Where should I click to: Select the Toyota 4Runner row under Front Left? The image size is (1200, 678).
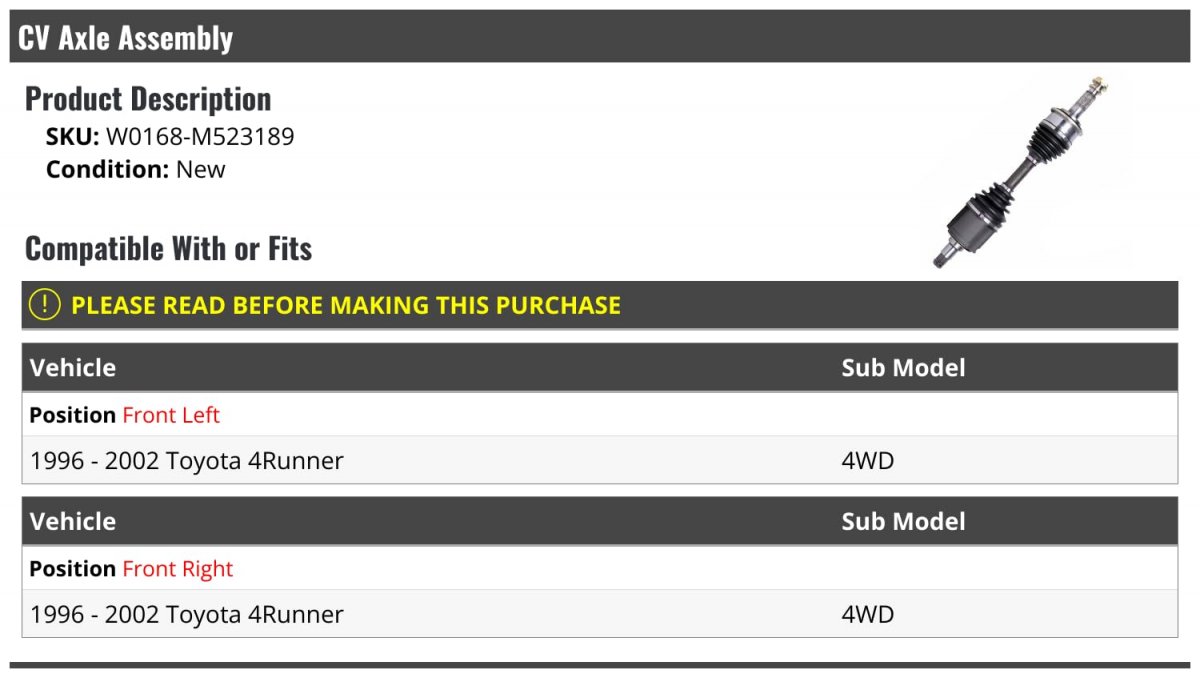coord(187,461)
